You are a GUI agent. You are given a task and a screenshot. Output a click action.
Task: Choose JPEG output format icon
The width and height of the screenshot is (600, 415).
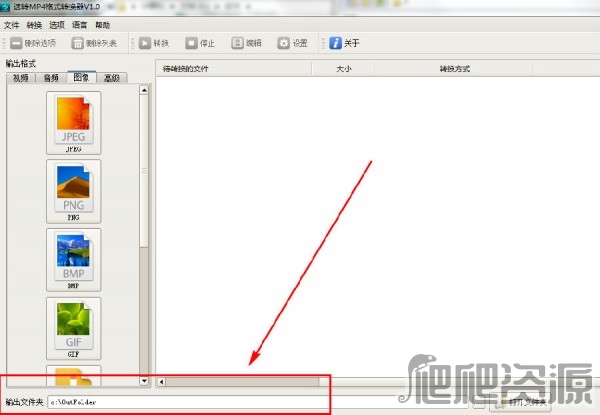[x=73, y=123]
